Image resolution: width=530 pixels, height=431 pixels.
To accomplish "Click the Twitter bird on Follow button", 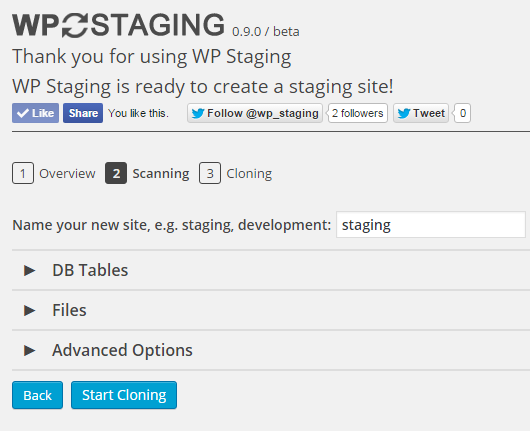I will [x=198, y=113].
